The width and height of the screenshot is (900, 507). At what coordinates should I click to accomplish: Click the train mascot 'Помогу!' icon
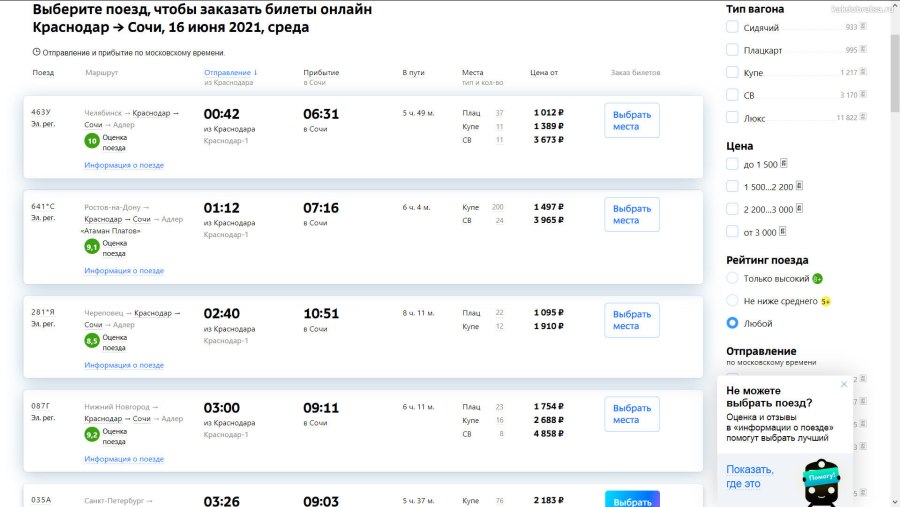coord(824,482)
